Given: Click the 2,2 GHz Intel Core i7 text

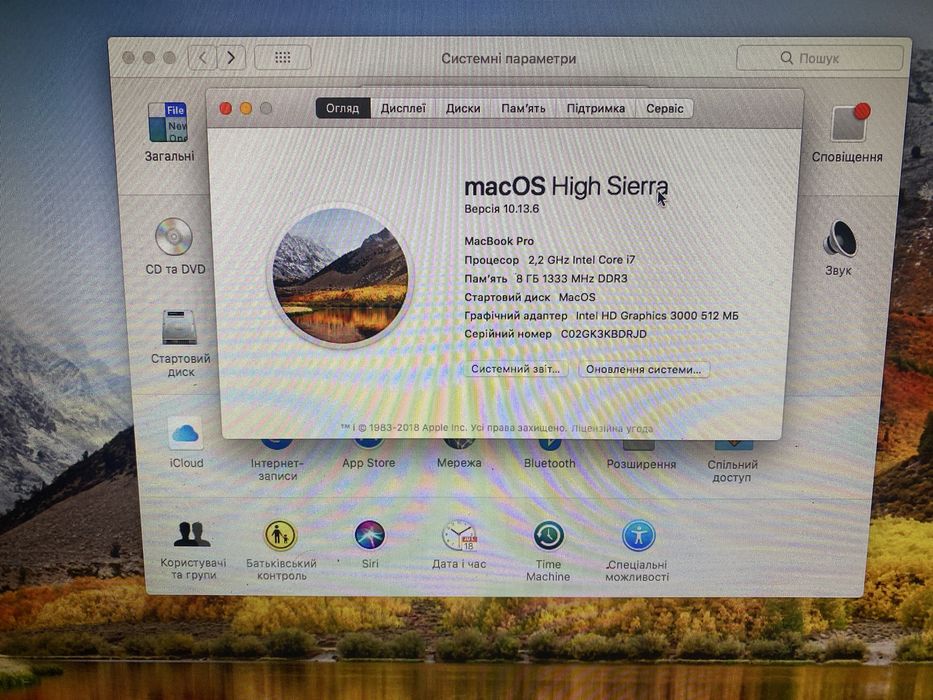Looking at the screenshot, I should [x=581, y=260].
